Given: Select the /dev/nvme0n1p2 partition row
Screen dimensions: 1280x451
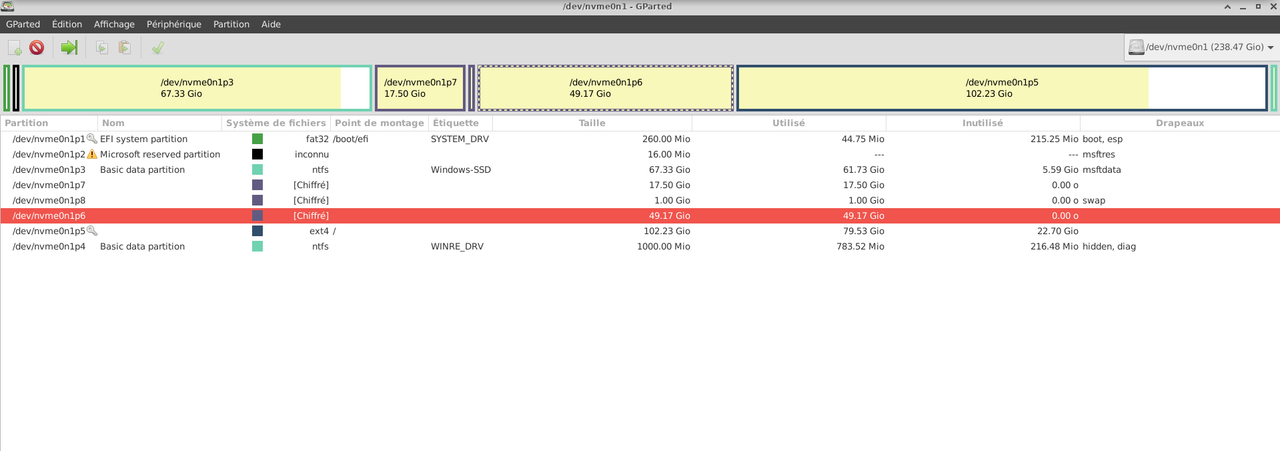Looking at the screenshot, I should pyautogui.click(x=640, y=154).
